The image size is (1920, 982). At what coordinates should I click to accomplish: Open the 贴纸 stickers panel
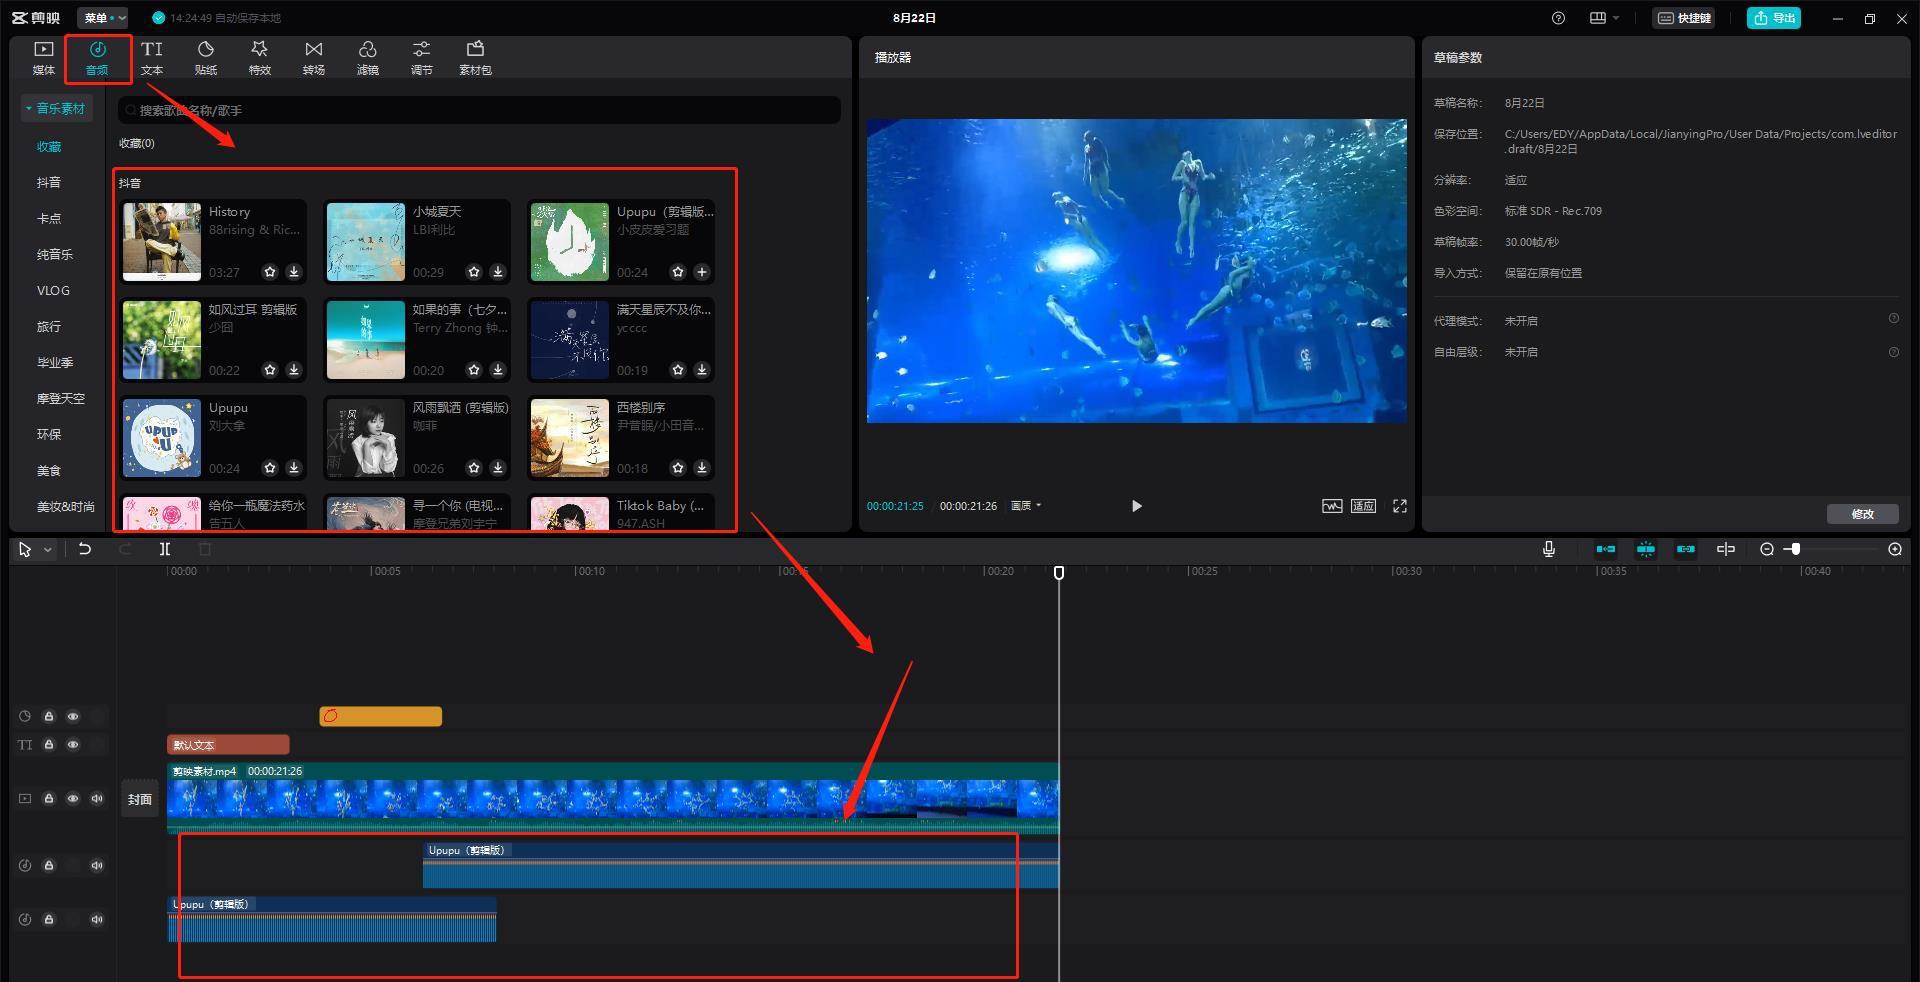205,57
